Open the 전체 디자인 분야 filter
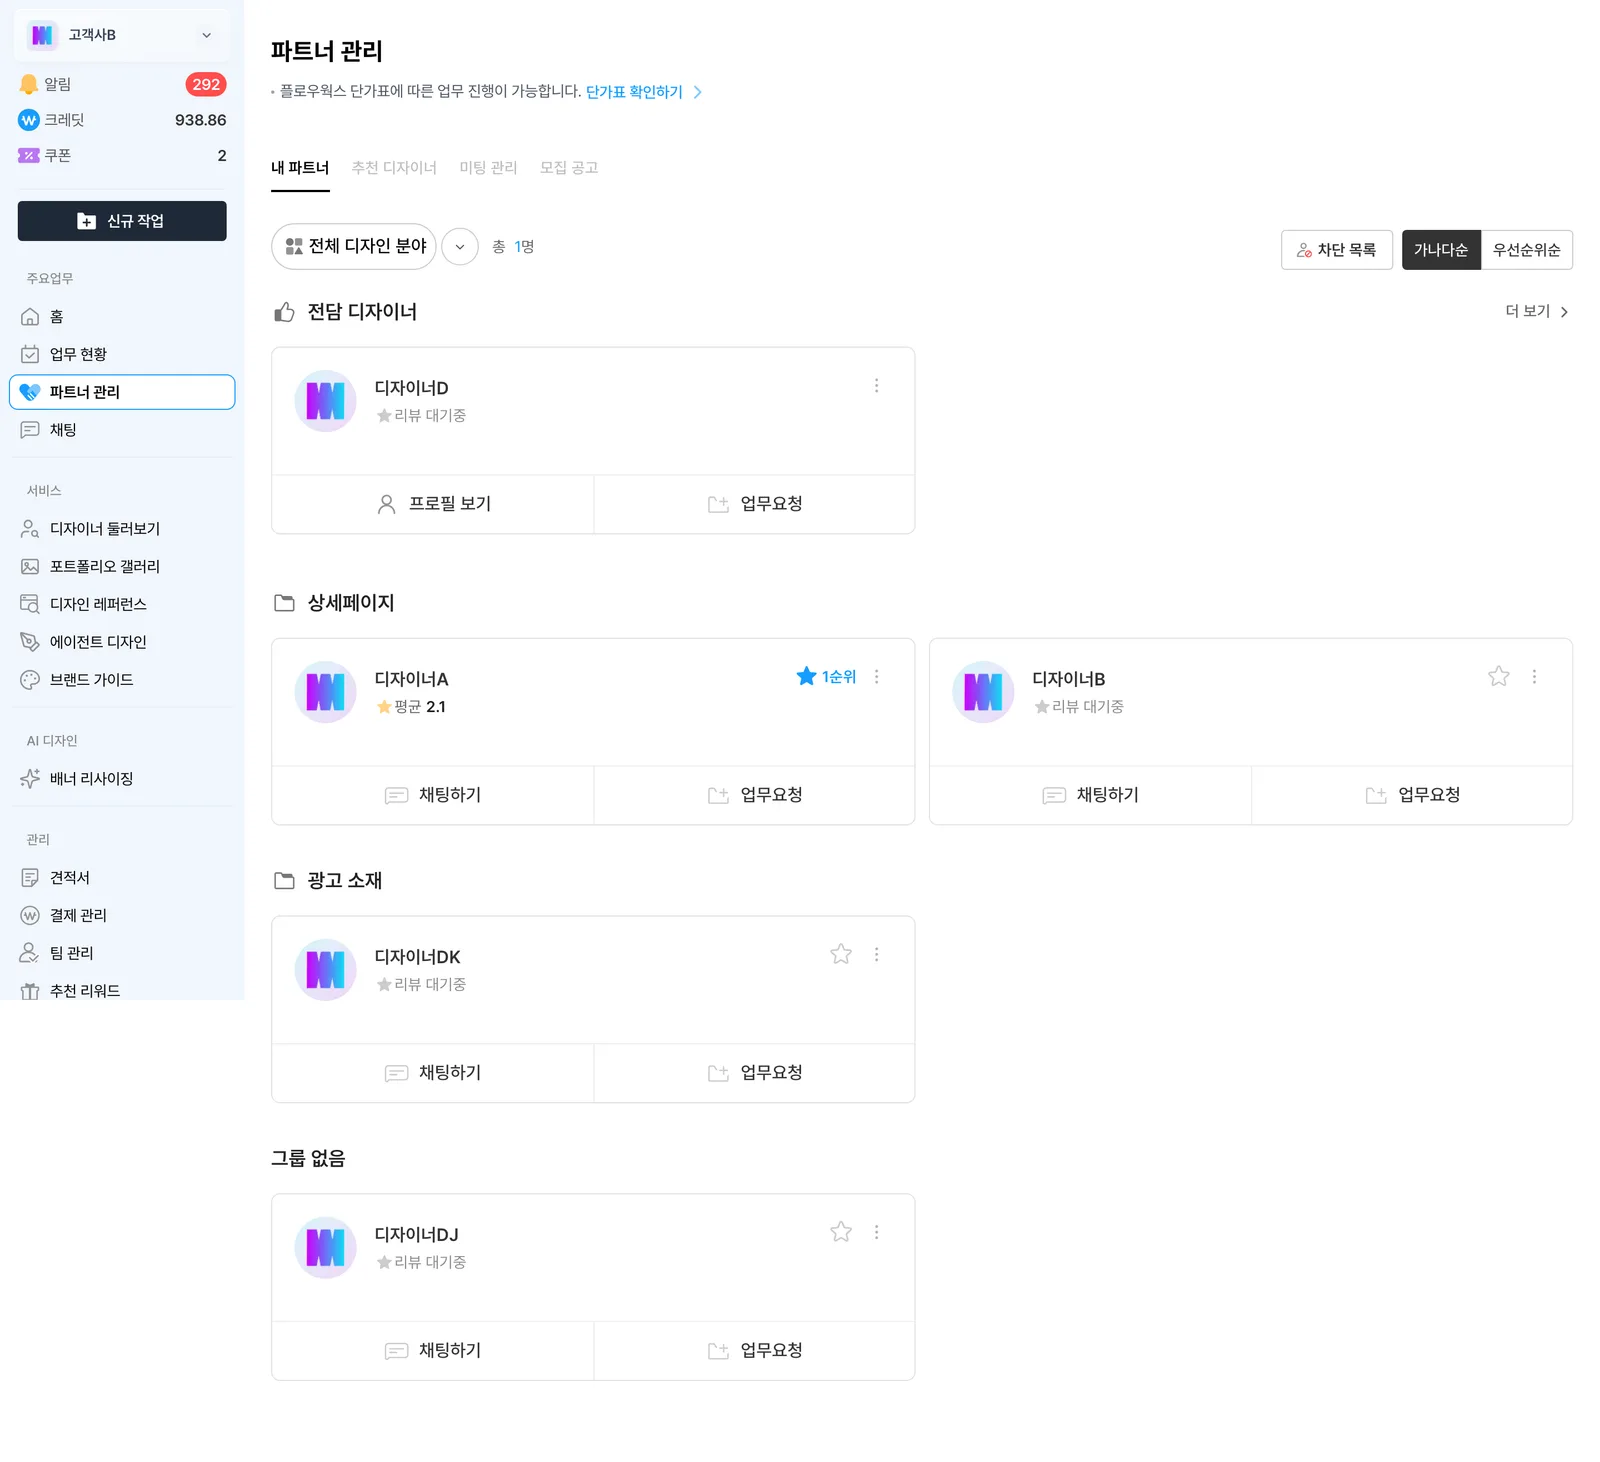The height and width of the screenshot is (1462, 1600). [354, 247]
